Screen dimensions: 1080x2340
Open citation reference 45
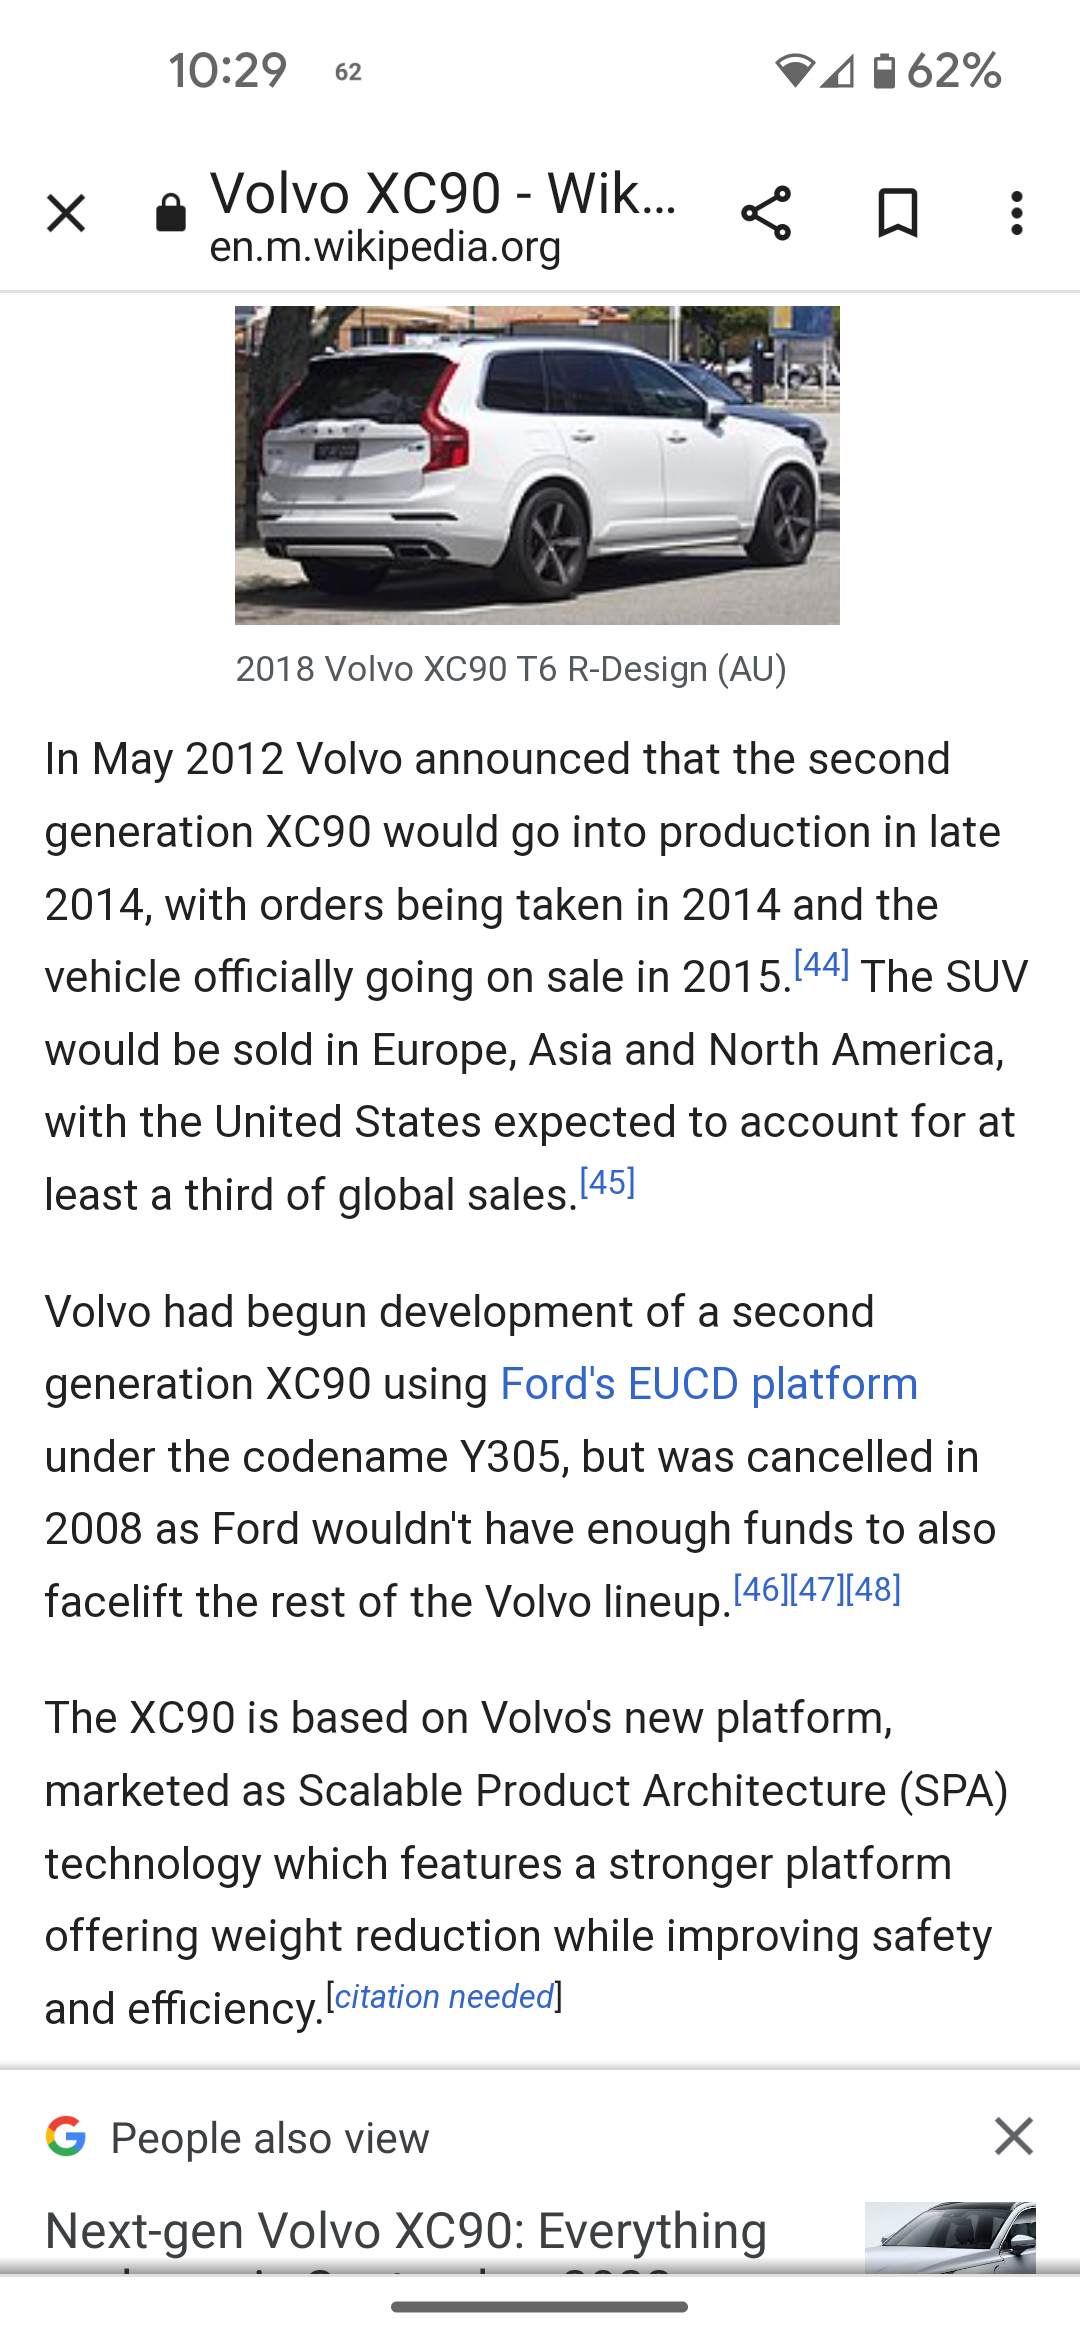click(x=607, y=1182)
